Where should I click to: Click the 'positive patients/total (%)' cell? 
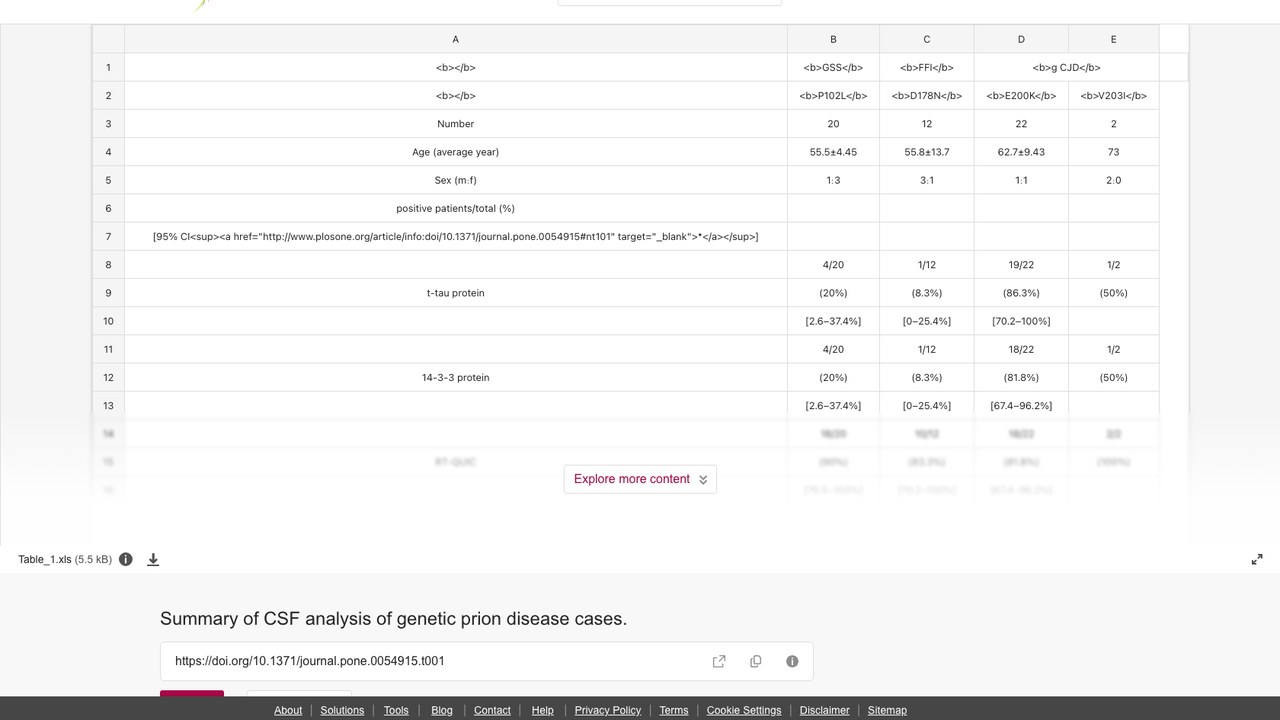click(x=456, y=208)
